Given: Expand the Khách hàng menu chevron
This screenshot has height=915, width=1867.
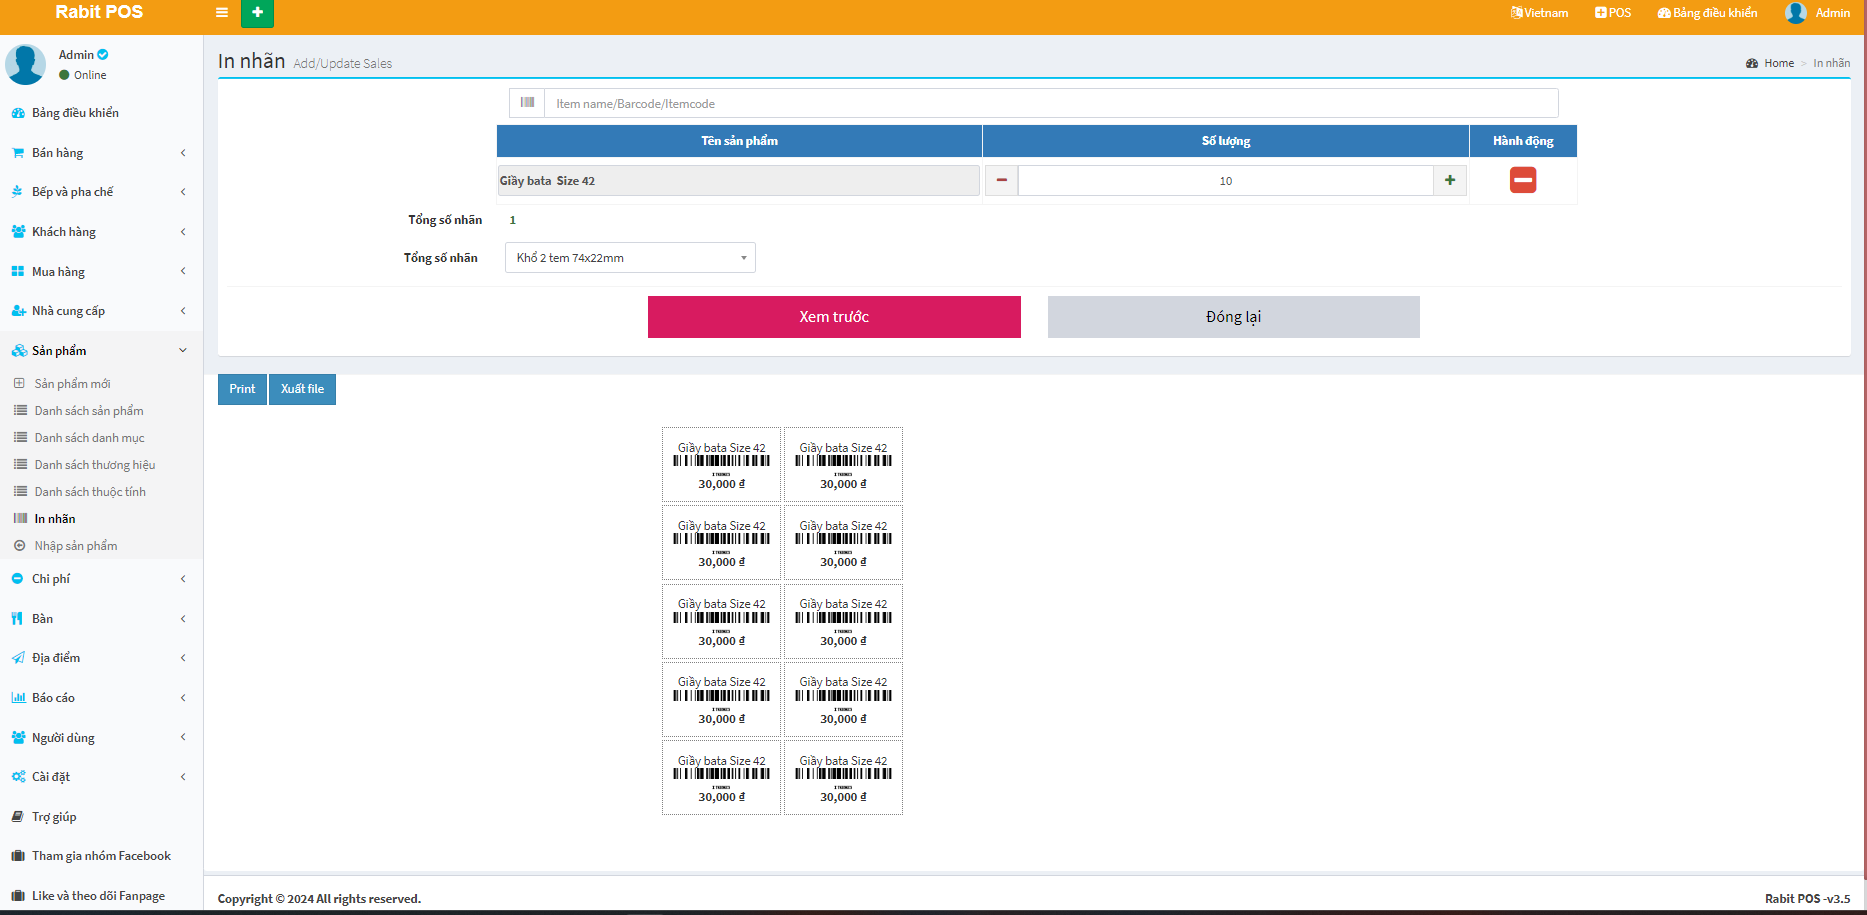Looking at the screenshot, I should (183, 232).
